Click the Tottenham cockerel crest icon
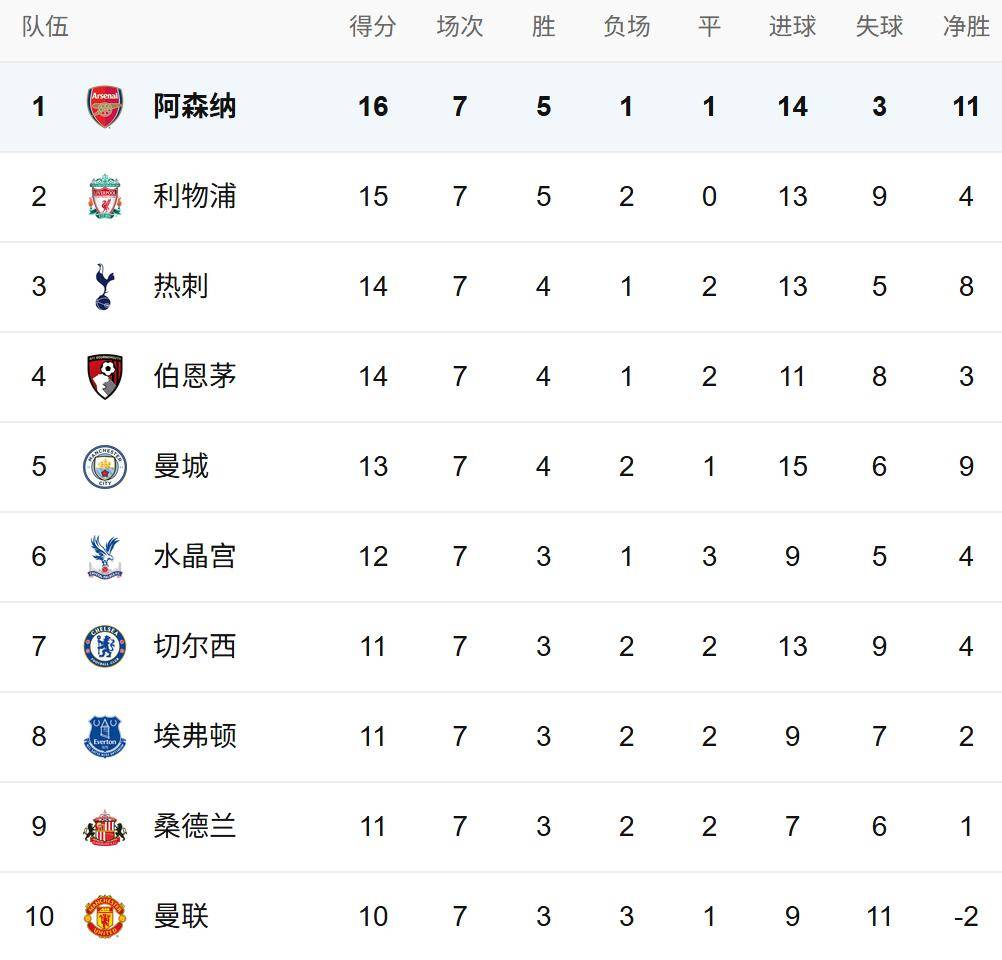Image resolution: width=1002 pixels, height=960 pixels. click(104, 287)
